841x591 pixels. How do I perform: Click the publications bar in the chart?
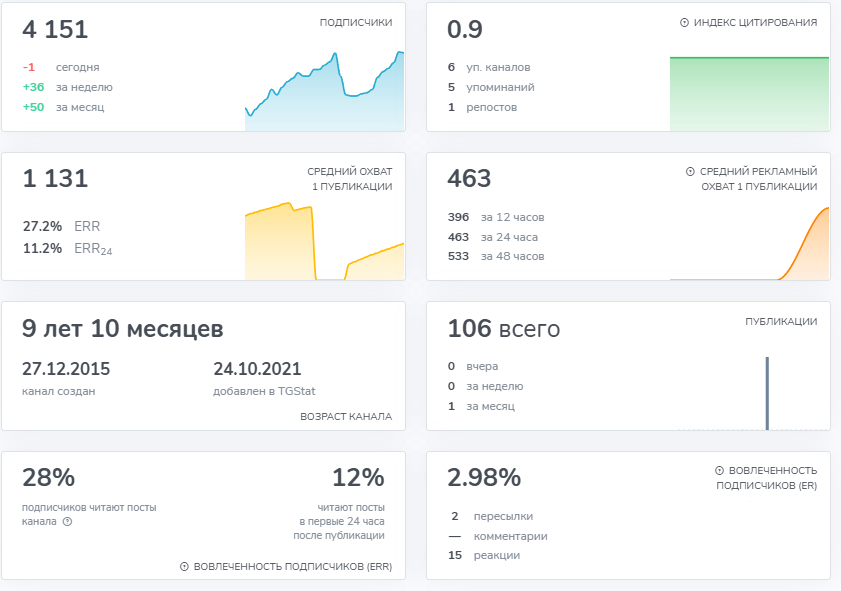(767, 393)
